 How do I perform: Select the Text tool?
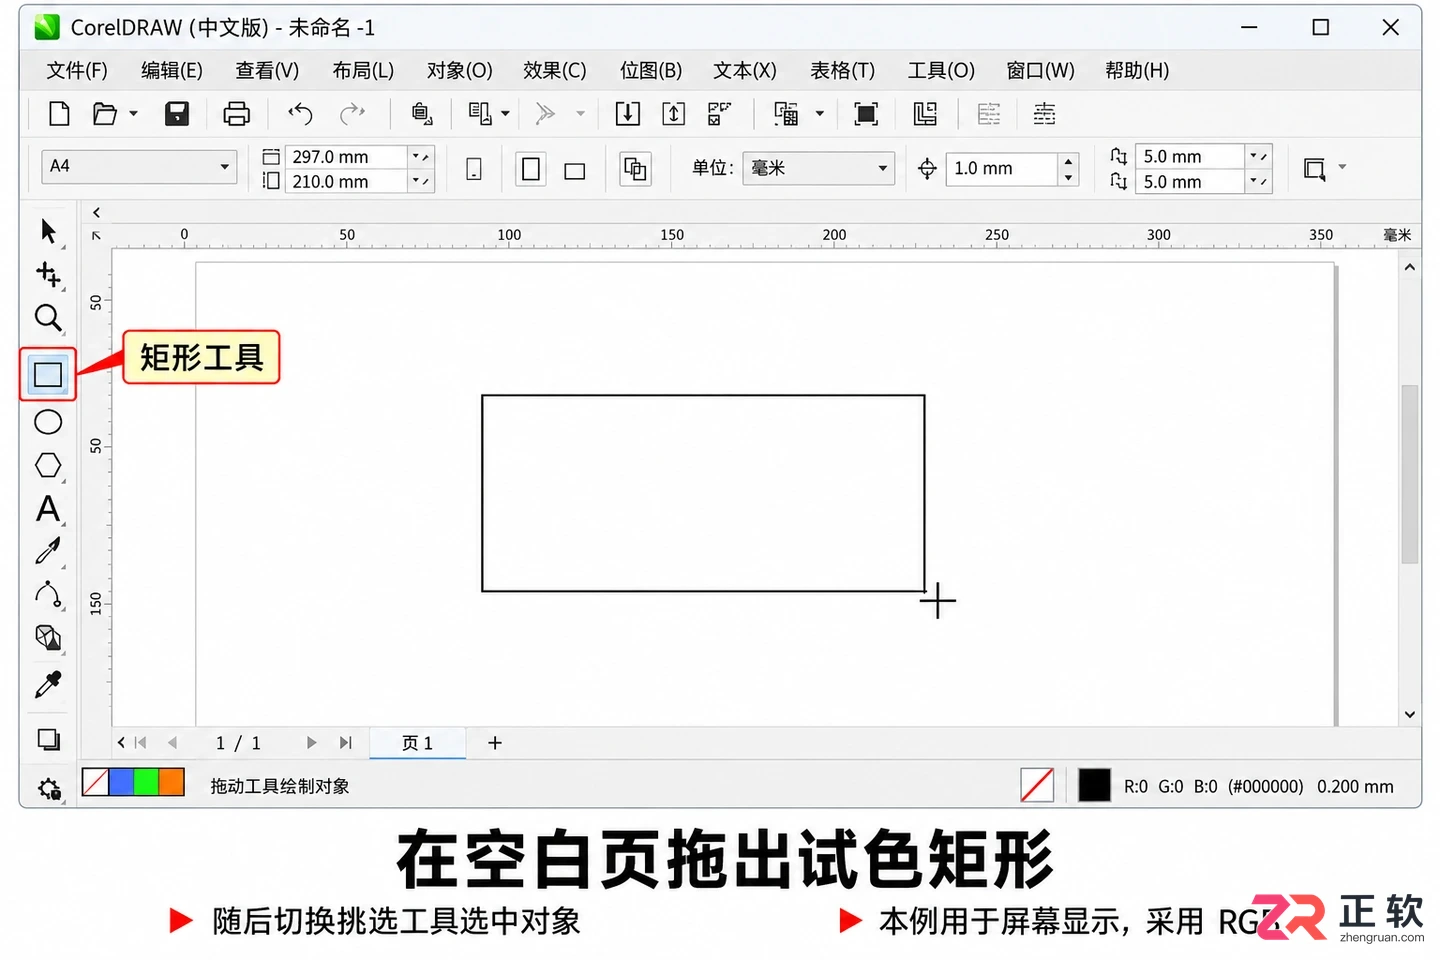48,509
